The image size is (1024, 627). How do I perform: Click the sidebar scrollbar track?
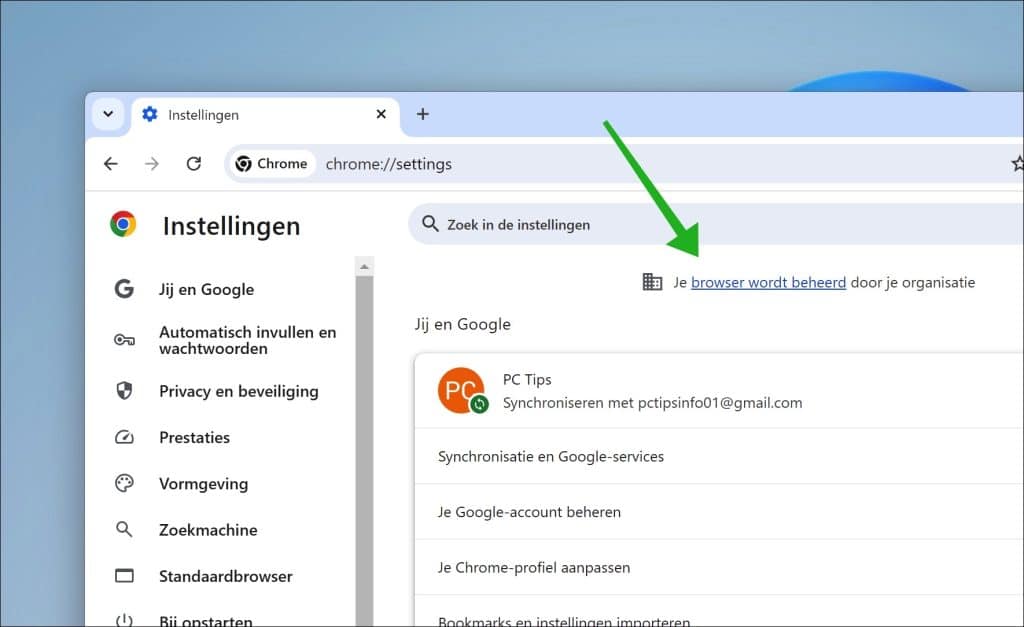pyautogui.click(x=364, y=451)
